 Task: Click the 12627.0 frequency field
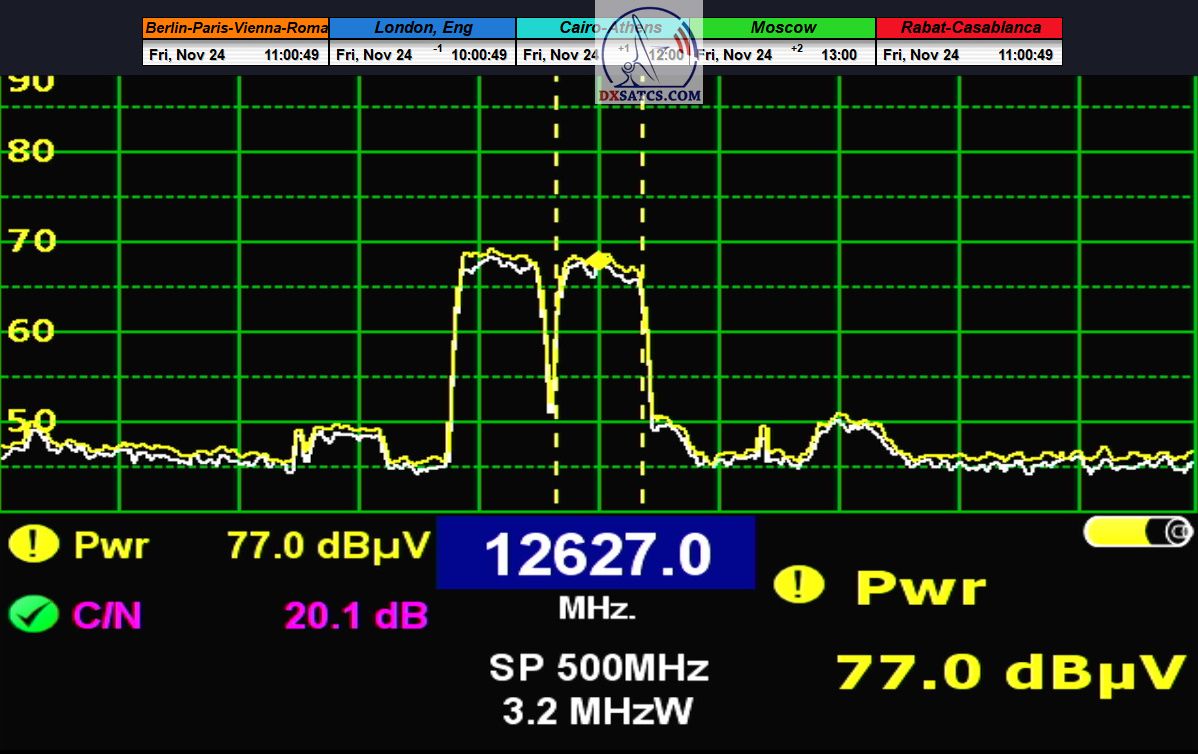[x=595, y=554]
